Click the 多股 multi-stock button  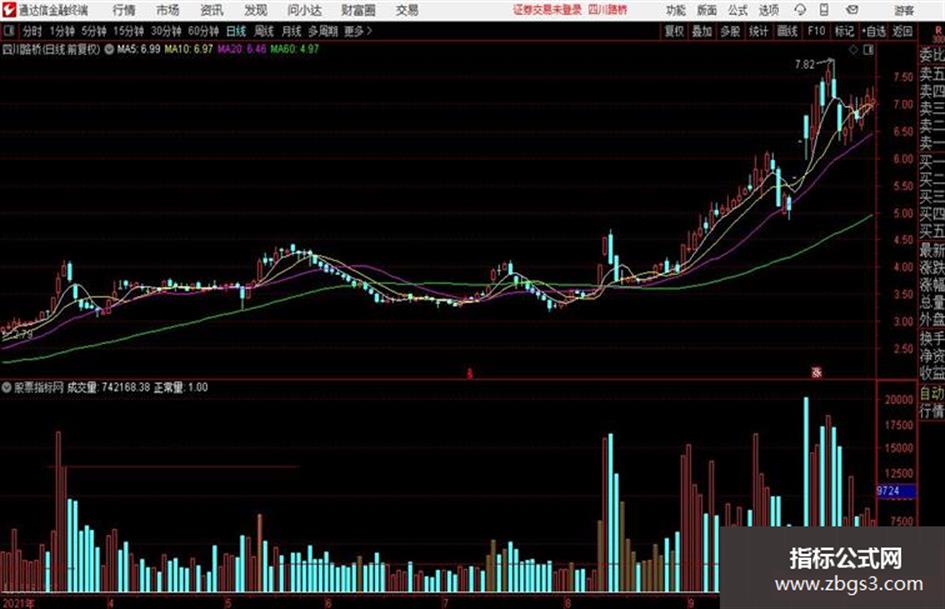(730, 31)
